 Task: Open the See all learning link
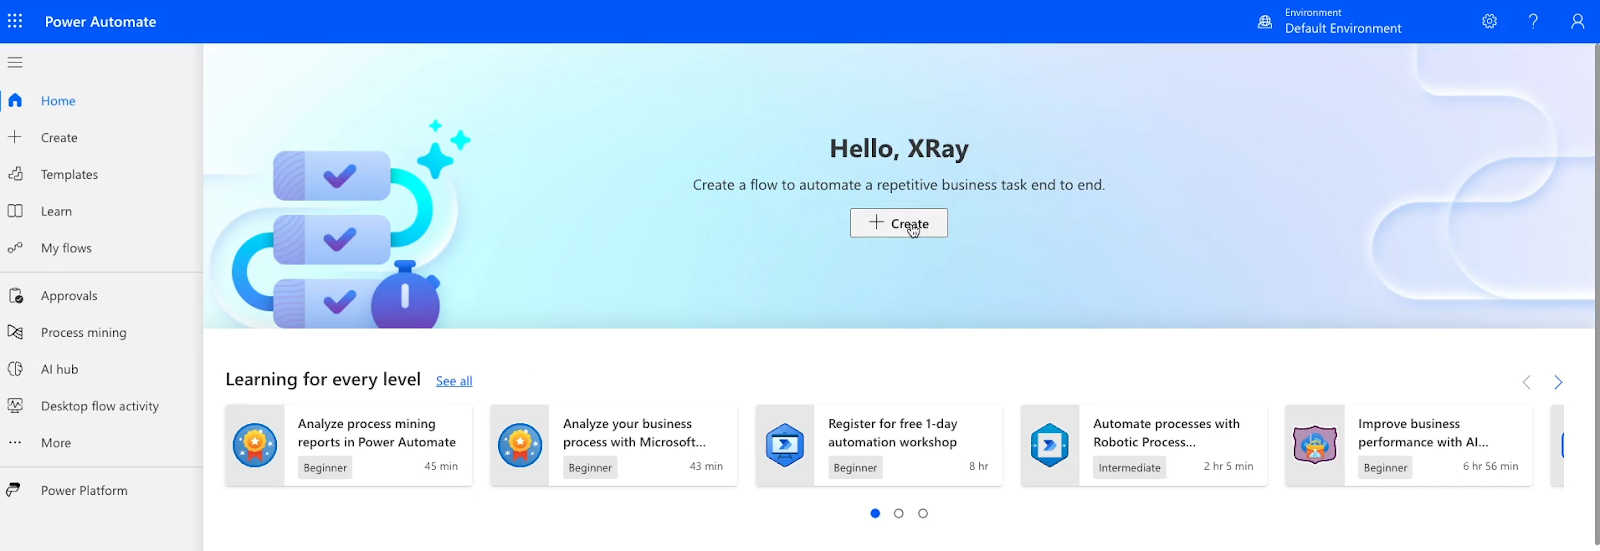click(454, 381)
